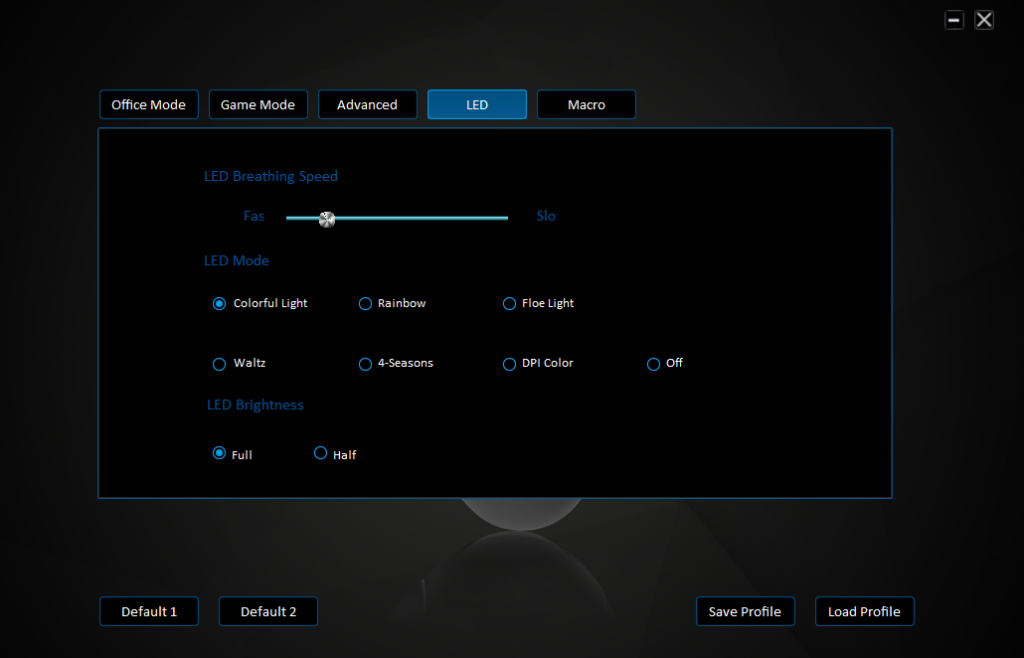Minimize the mouse settings window
The height and width of the screenshot is (658, 1024).
[954, 20]
